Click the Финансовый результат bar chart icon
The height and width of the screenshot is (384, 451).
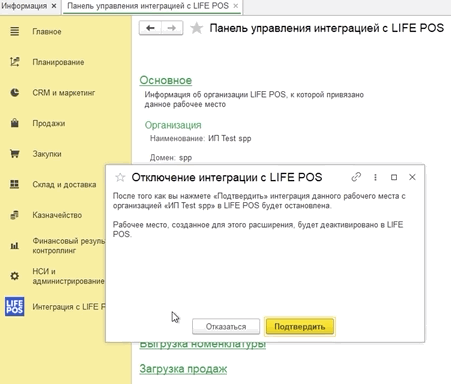point(14,246)
